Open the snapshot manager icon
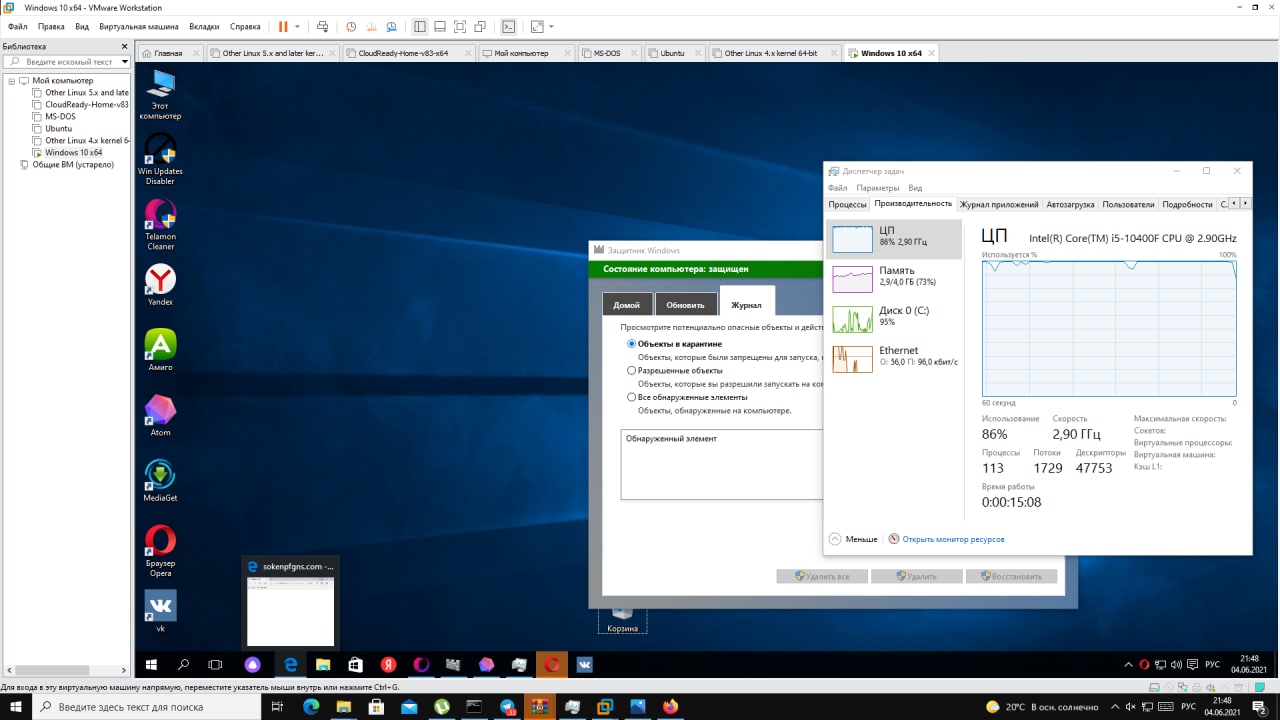1280x720 pixels. point(391,26)
